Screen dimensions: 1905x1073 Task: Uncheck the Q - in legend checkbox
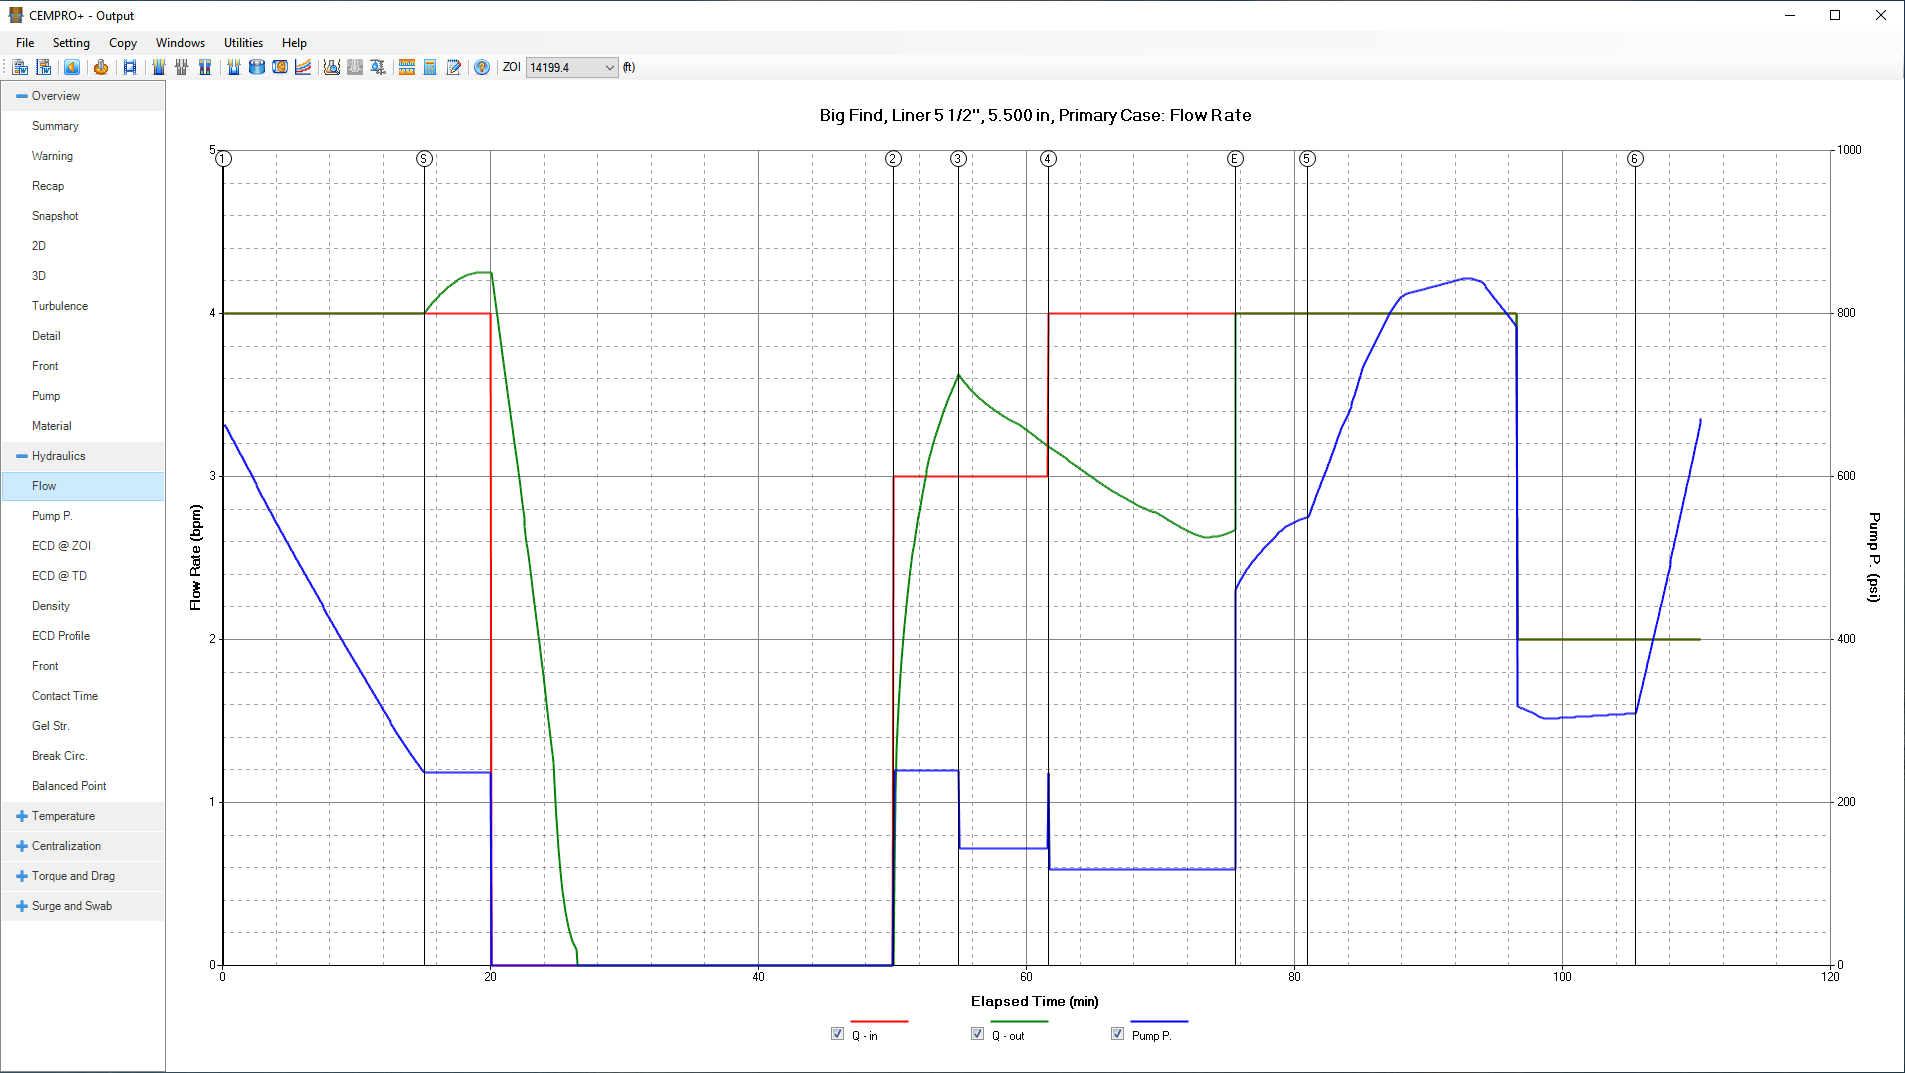pos(837,1034)
